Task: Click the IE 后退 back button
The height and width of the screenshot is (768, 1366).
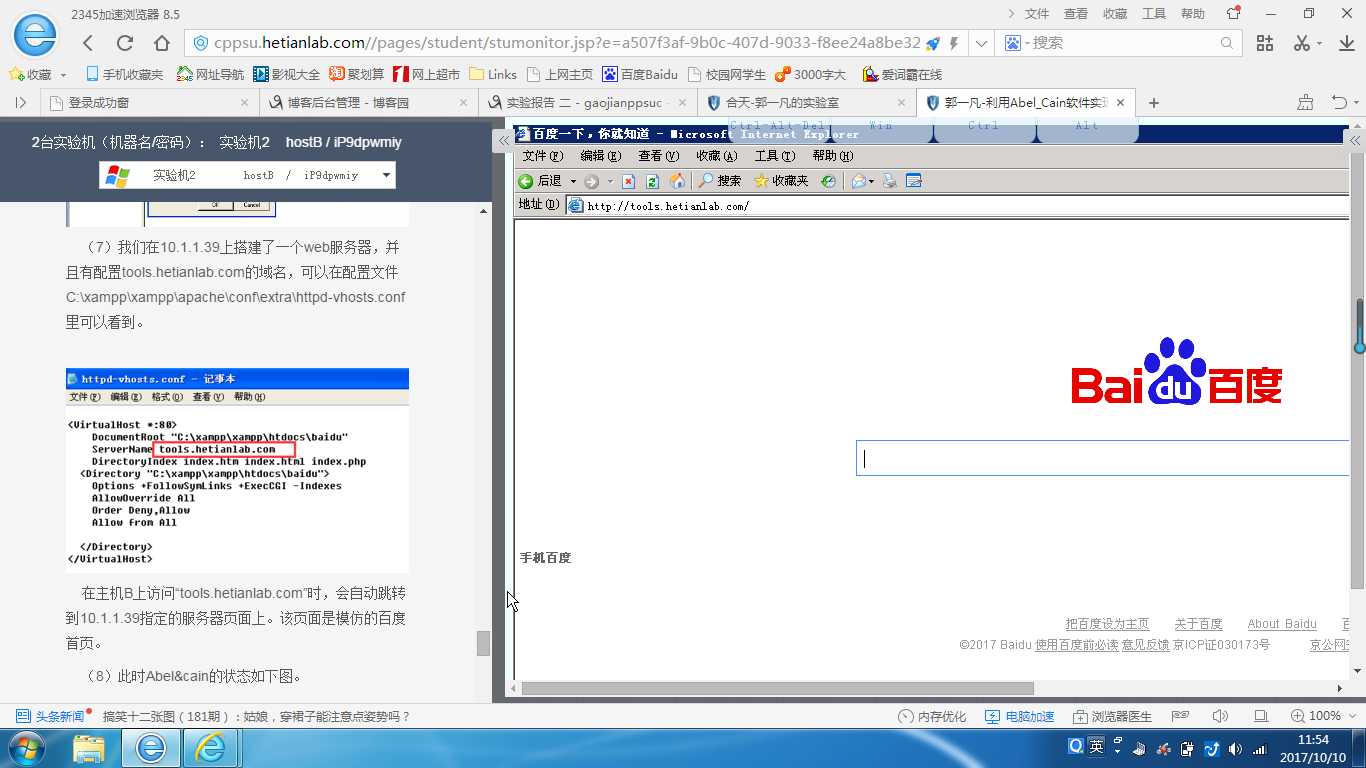Action: [x=541, y=181]
